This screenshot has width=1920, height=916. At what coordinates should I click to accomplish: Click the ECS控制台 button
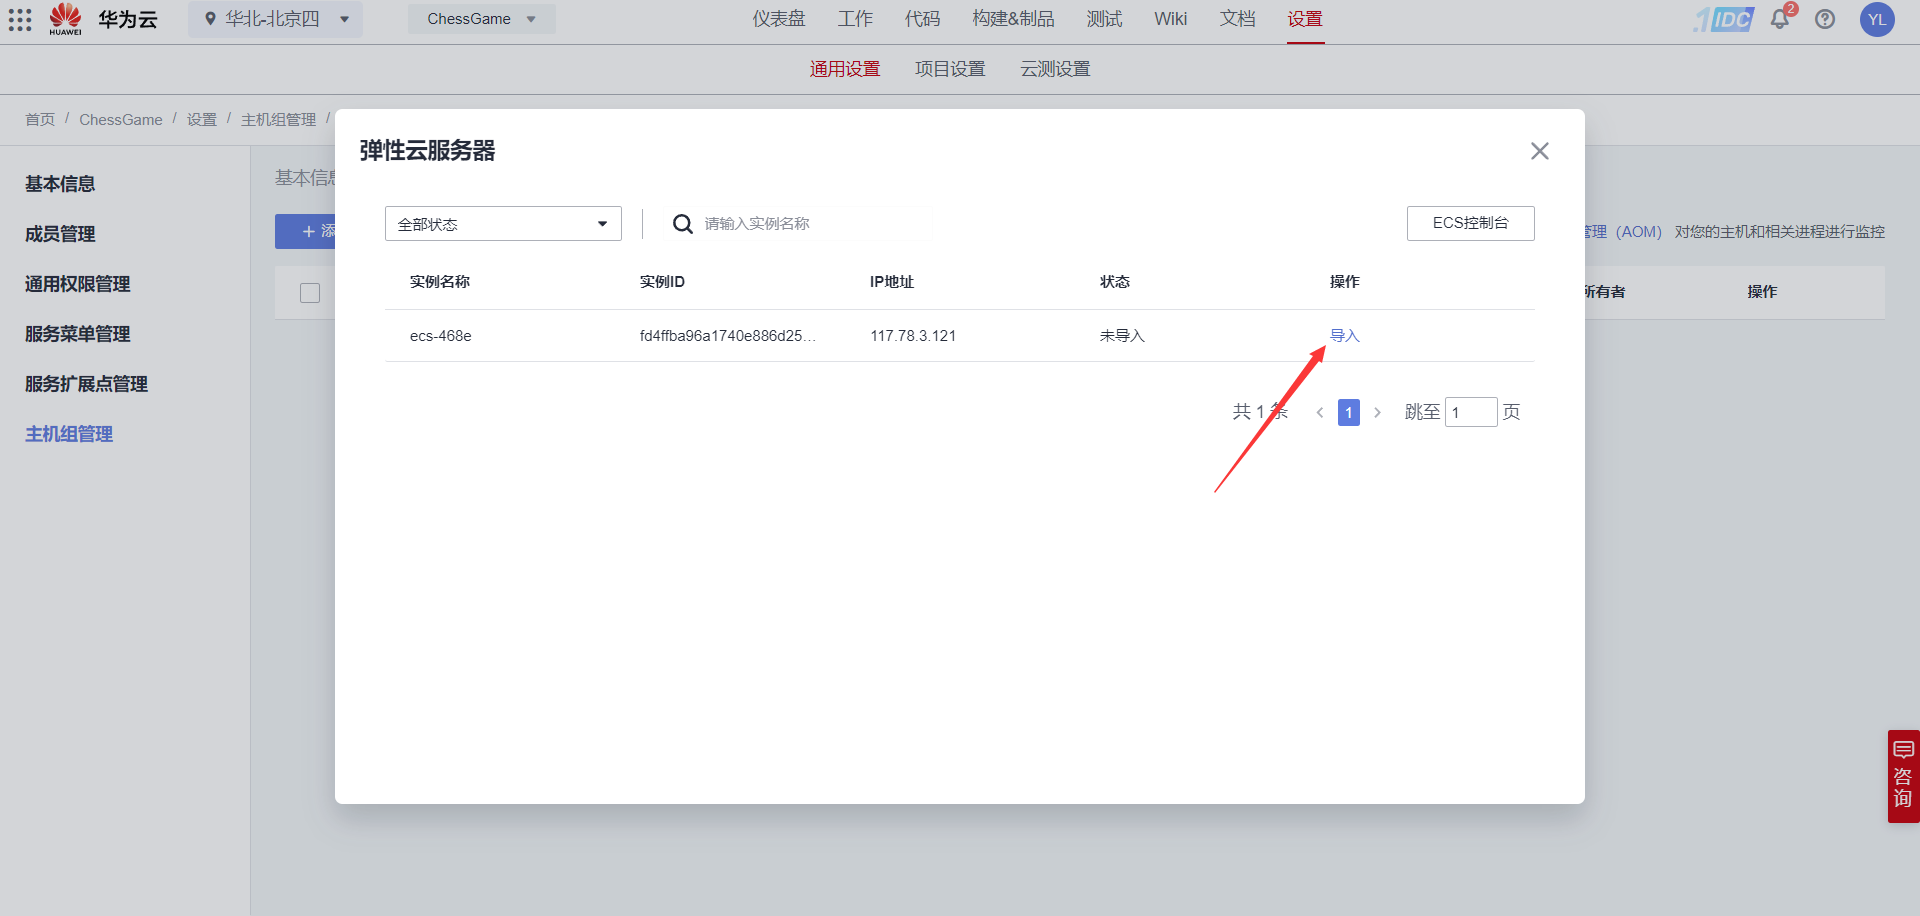(1470, 223)
